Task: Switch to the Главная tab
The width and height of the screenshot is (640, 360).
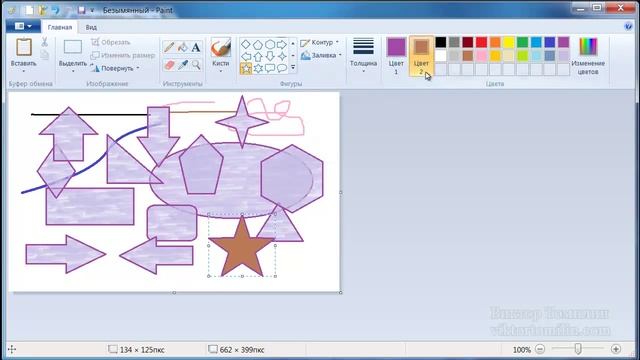Action: [x=60, y=27]
